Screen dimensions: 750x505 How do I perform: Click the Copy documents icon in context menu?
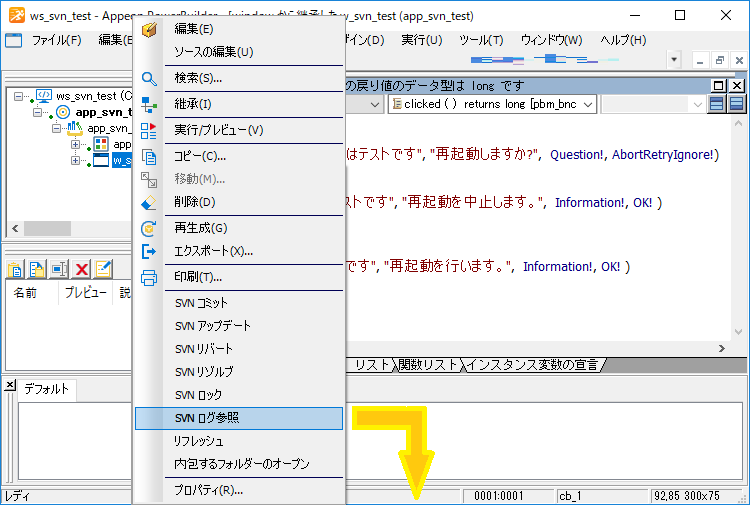tap(149, 157)
